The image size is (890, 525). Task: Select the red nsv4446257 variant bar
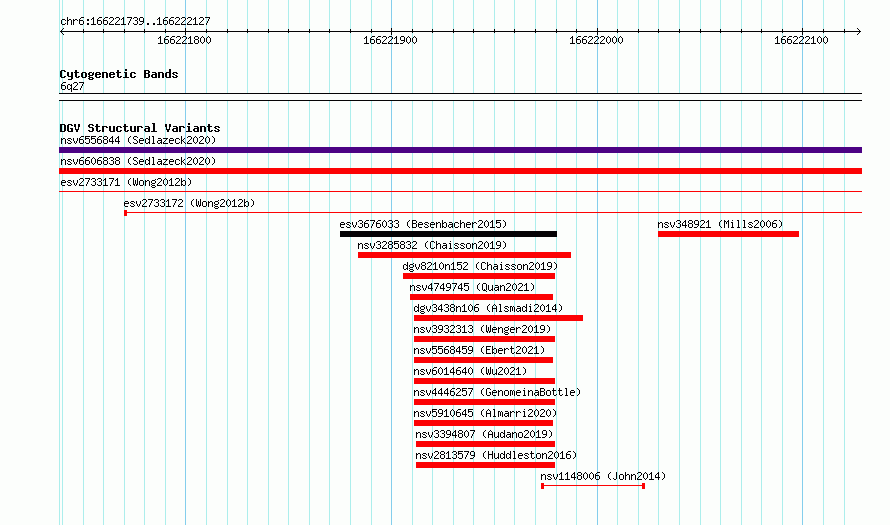pos(484,402)
